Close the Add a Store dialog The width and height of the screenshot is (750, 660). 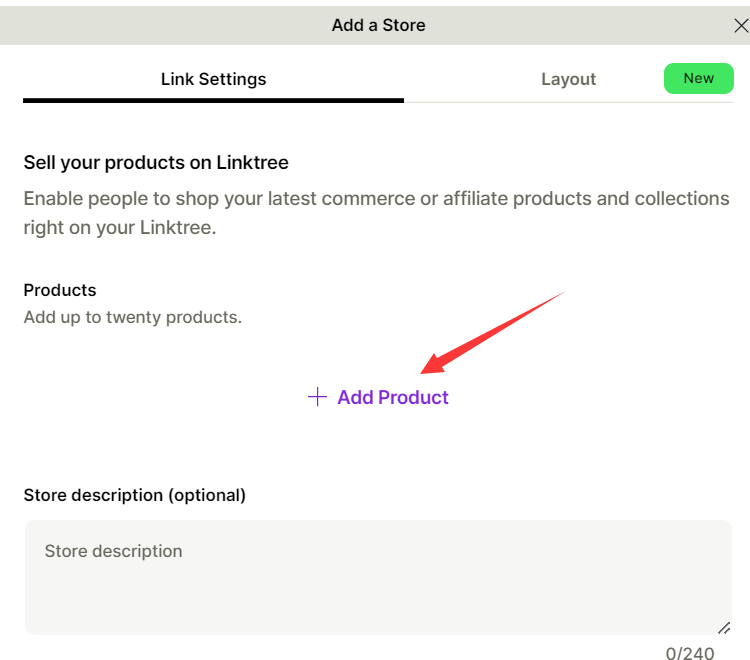(741, 26)
